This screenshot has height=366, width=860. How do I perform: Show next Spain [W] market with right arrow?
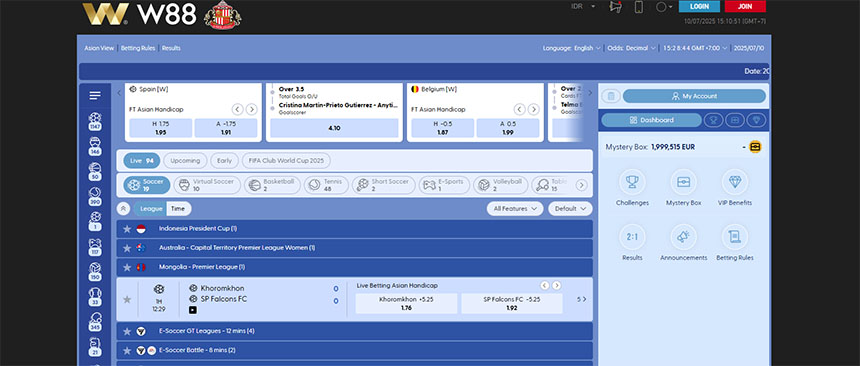251,109
